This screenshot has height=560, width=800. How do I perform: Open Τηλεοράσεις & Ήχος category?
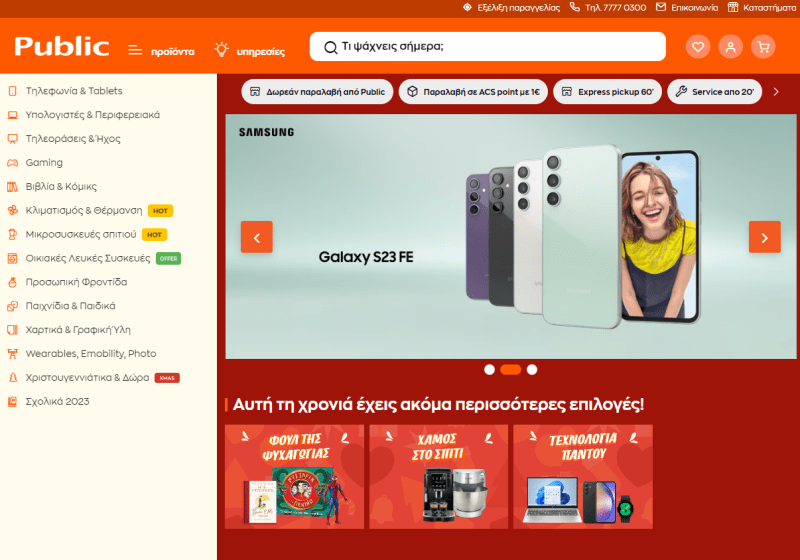click(x=73, y=139)
